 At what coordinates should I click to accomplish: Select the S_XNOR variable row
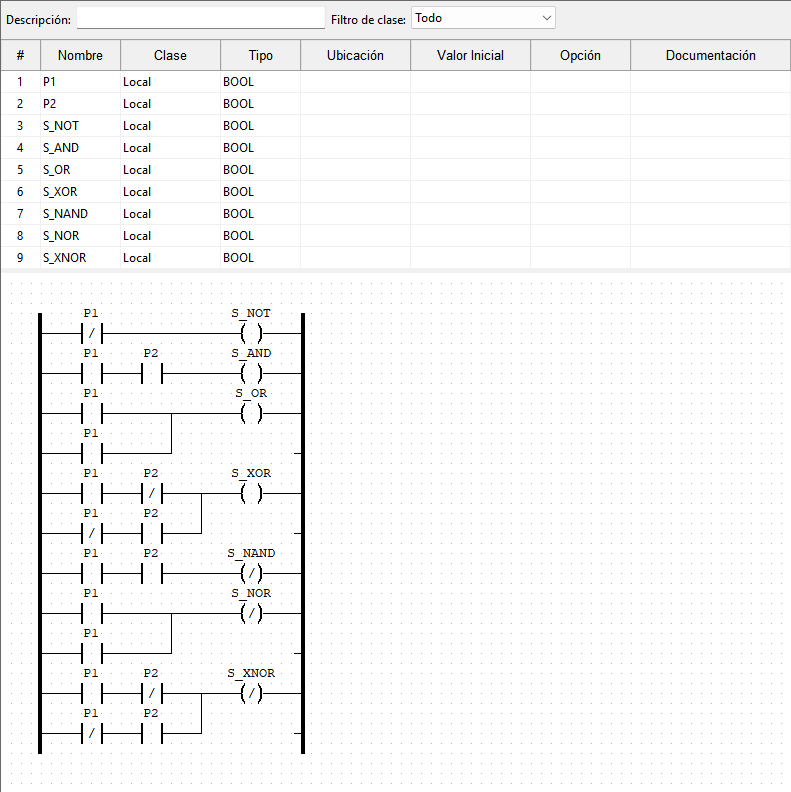[396, 258]
